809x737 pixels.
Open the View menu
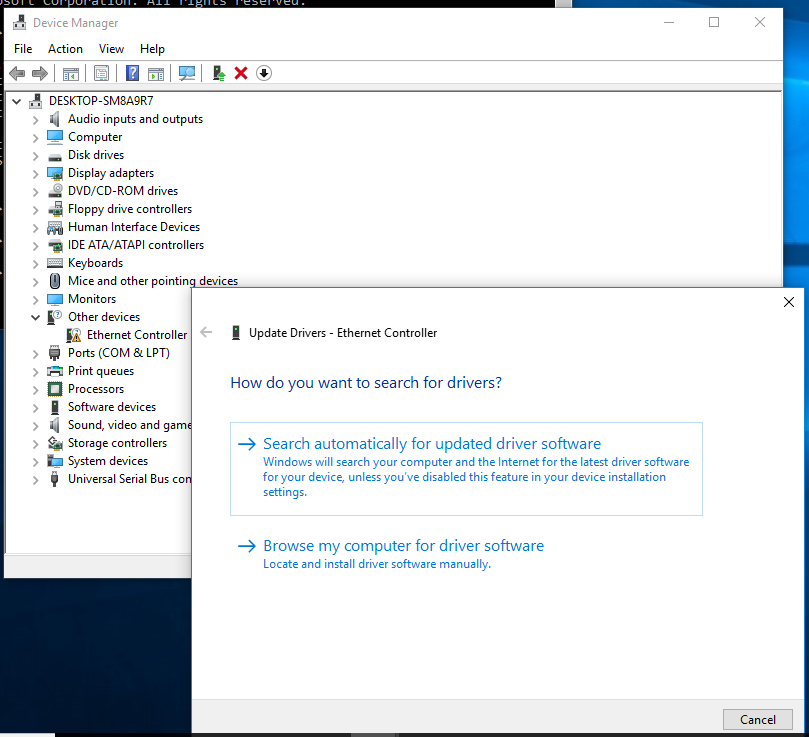(111, 48)
